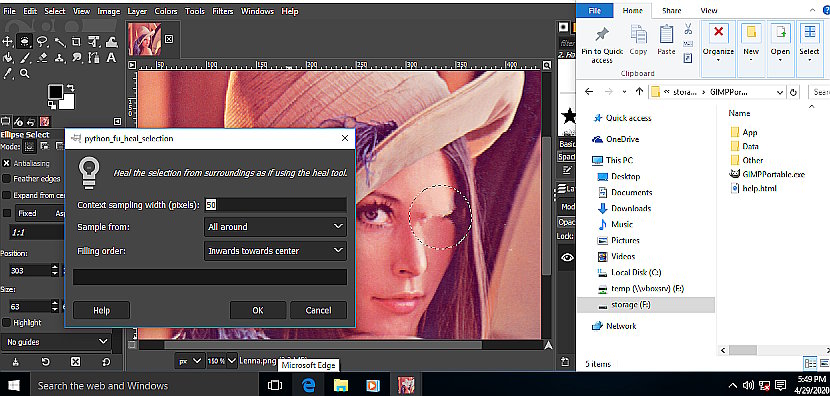Click the Lenna image tab thumbnail
Image resolution: width=830 pixels, height=396 pixels.
tap(145, 39)
